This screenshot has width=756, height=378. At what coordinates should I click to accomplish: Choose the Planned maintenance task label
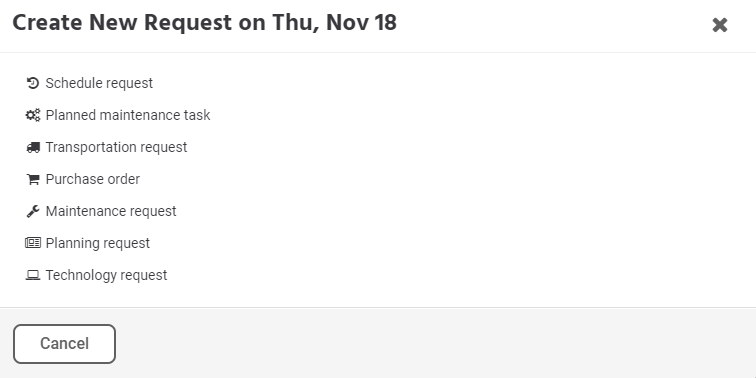[128, 115]
